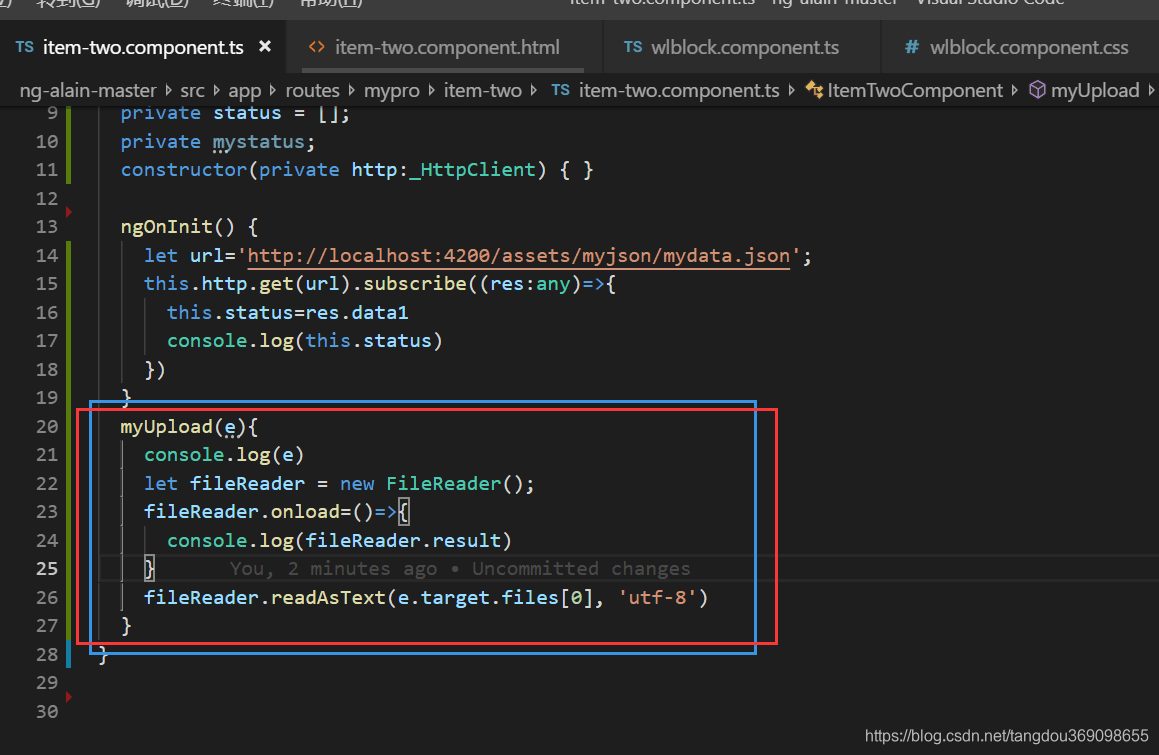Click the 'any' type on line 15
The height and width of the screenshot is (755, 1159).
pos(553,283)
